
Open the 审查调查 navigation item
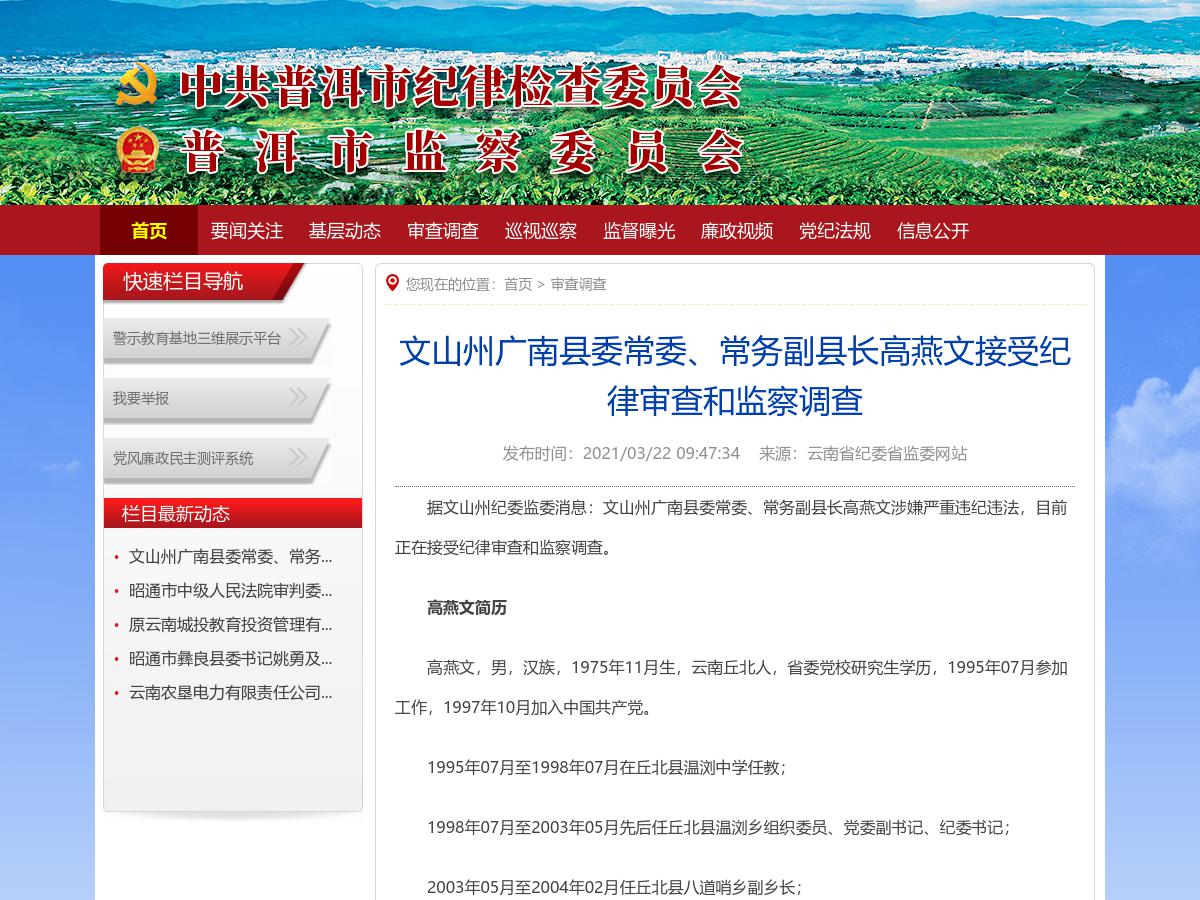(443, 230)
